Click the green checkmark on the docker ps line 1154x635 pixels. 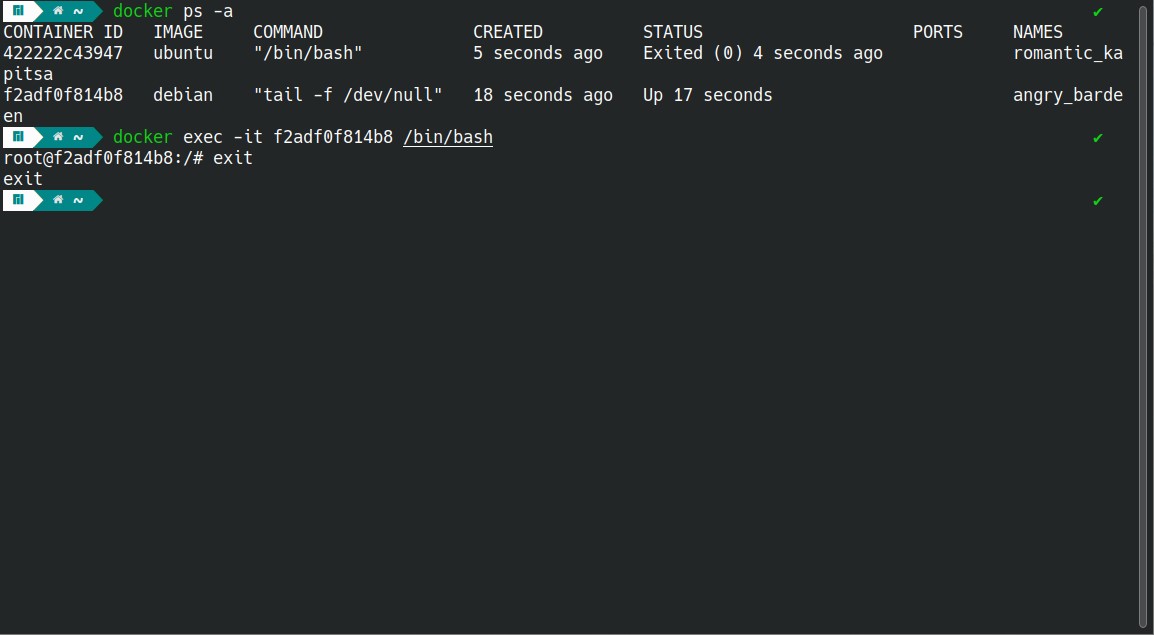point(1098,11)
